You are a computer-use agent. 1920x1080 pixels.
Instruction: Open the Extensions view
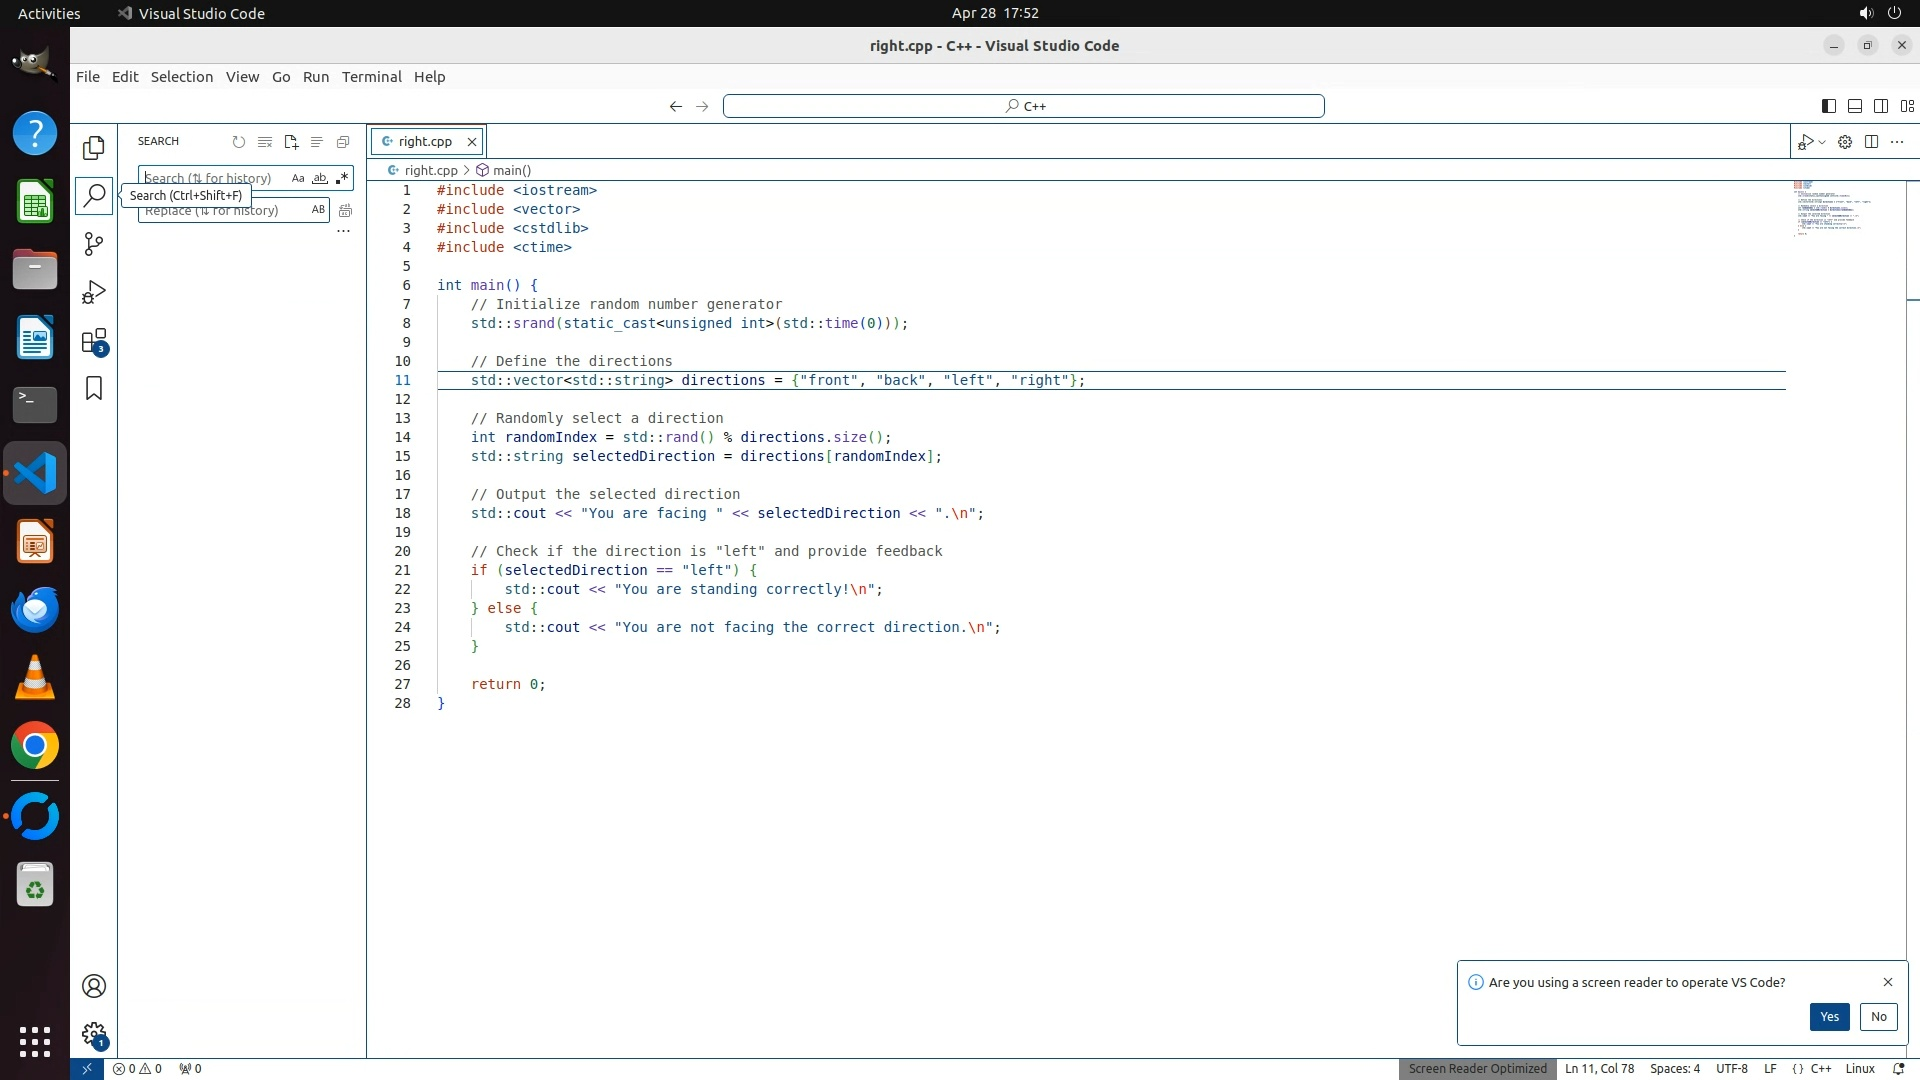pyautogui.click(x=94, y=341)
